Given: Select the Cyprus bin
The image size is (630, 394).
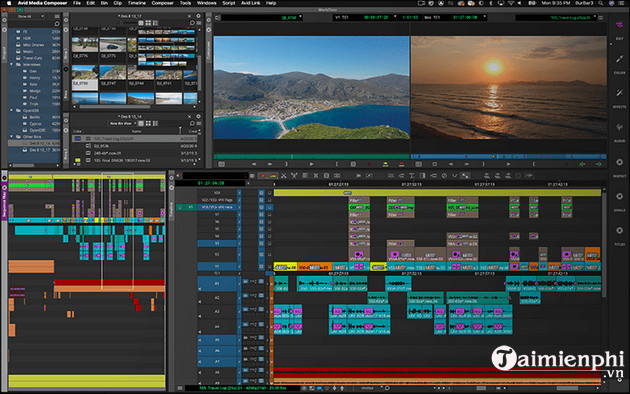Looking at the screenshot, I should tap(35, 124).
